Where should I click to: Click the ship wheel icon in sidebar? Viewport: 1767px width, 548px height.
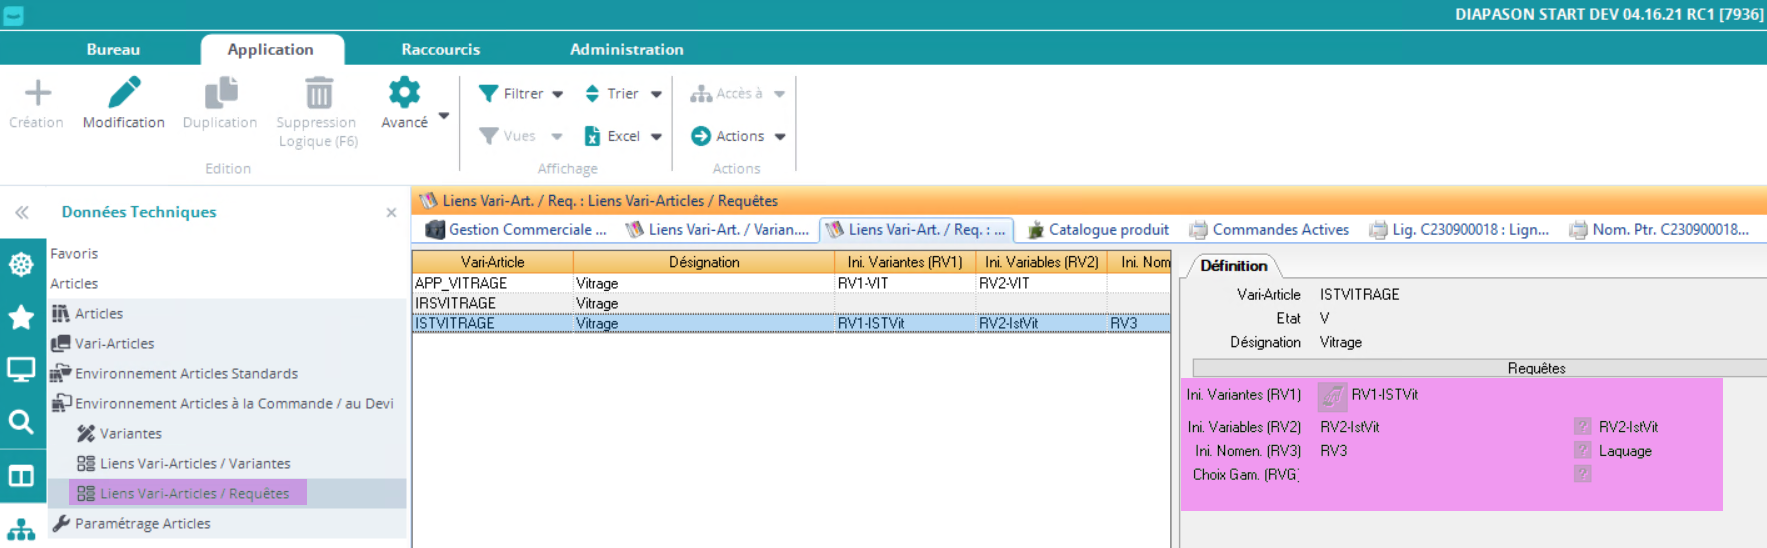point(21,264)
